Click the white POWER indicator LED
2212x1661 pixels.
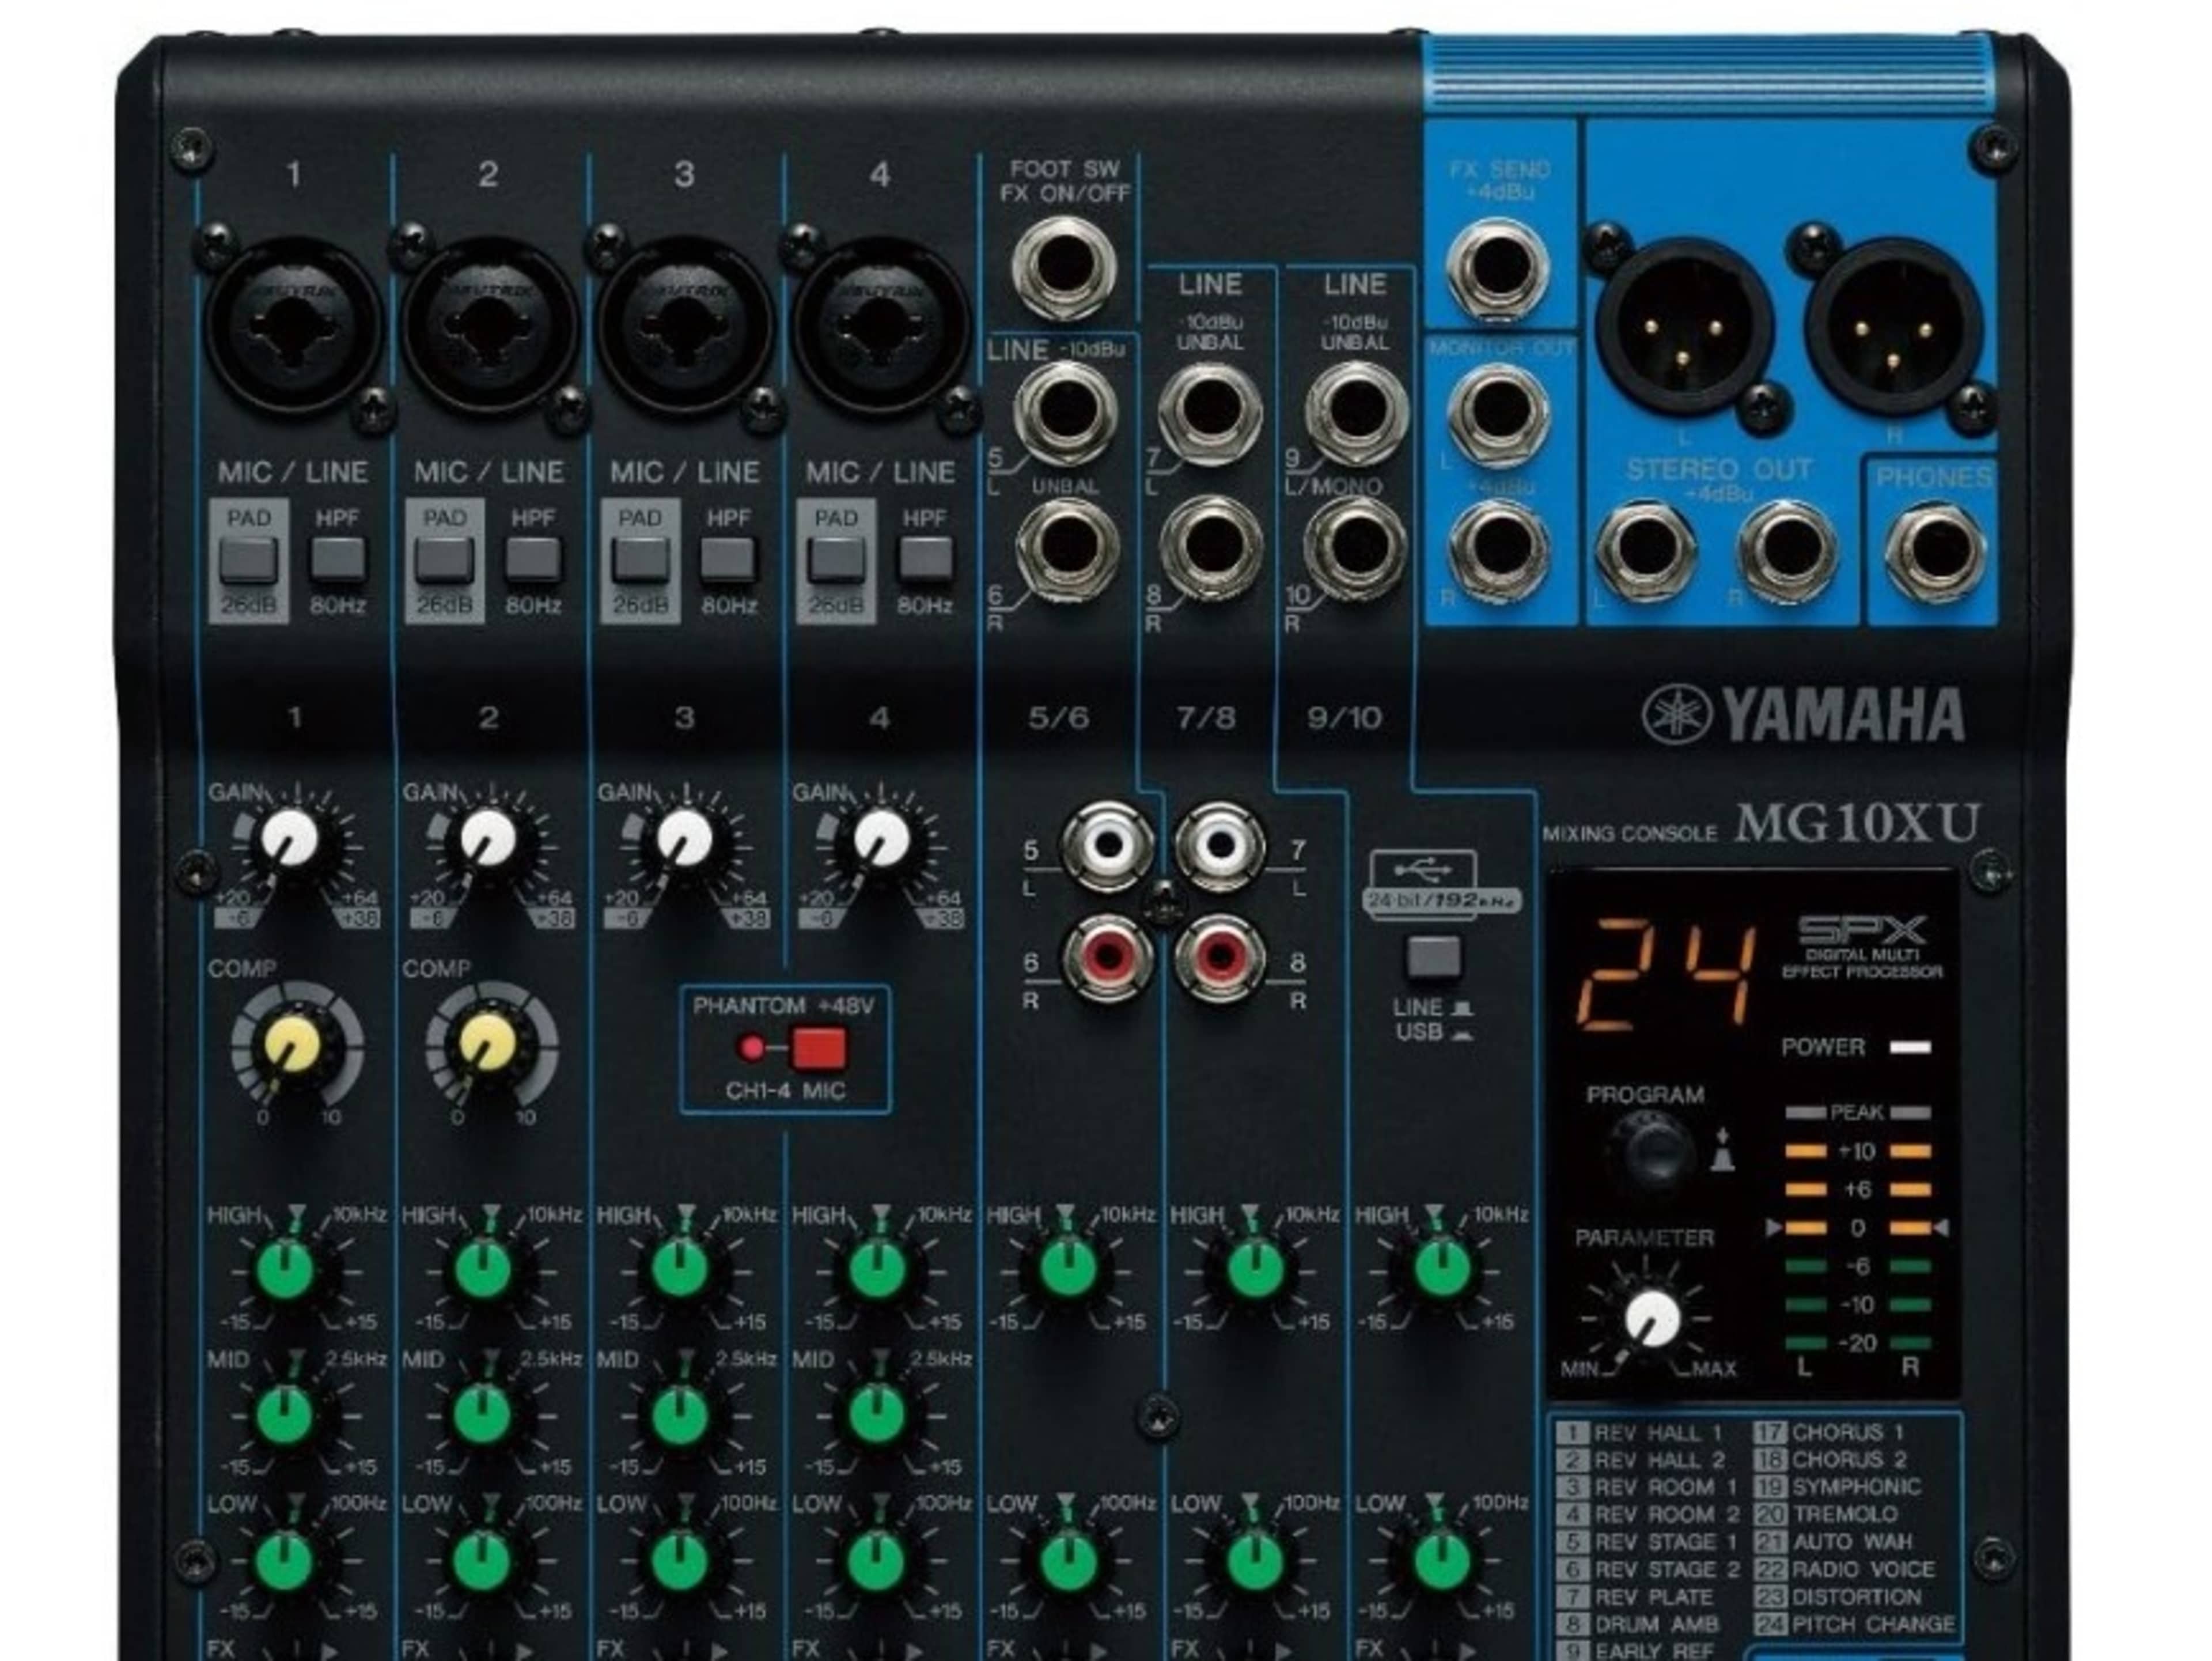[x=1910, y=1047]
